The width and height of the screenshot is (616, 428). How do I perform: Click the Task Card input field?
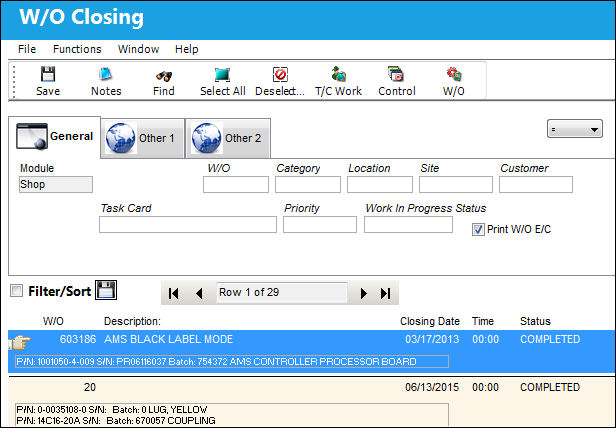(x=188, y=225)
